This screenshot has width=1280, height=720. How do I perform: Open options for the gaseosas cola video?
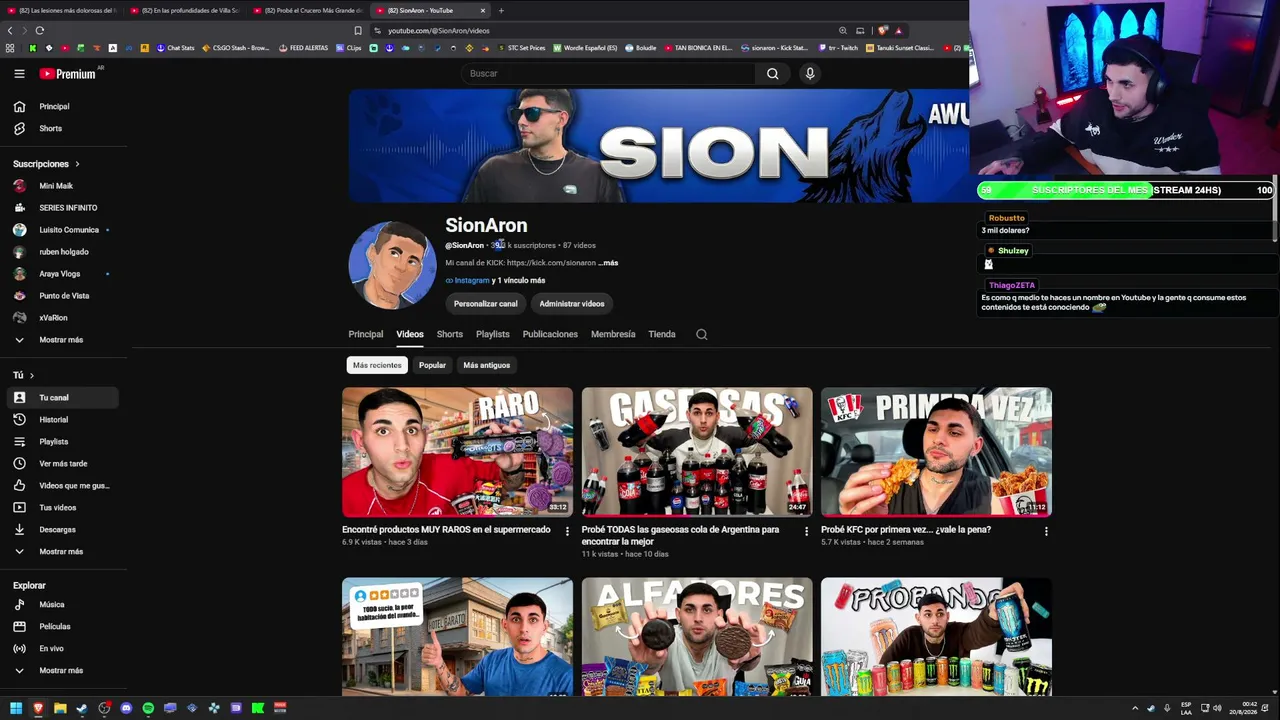(x=806, y=531)
